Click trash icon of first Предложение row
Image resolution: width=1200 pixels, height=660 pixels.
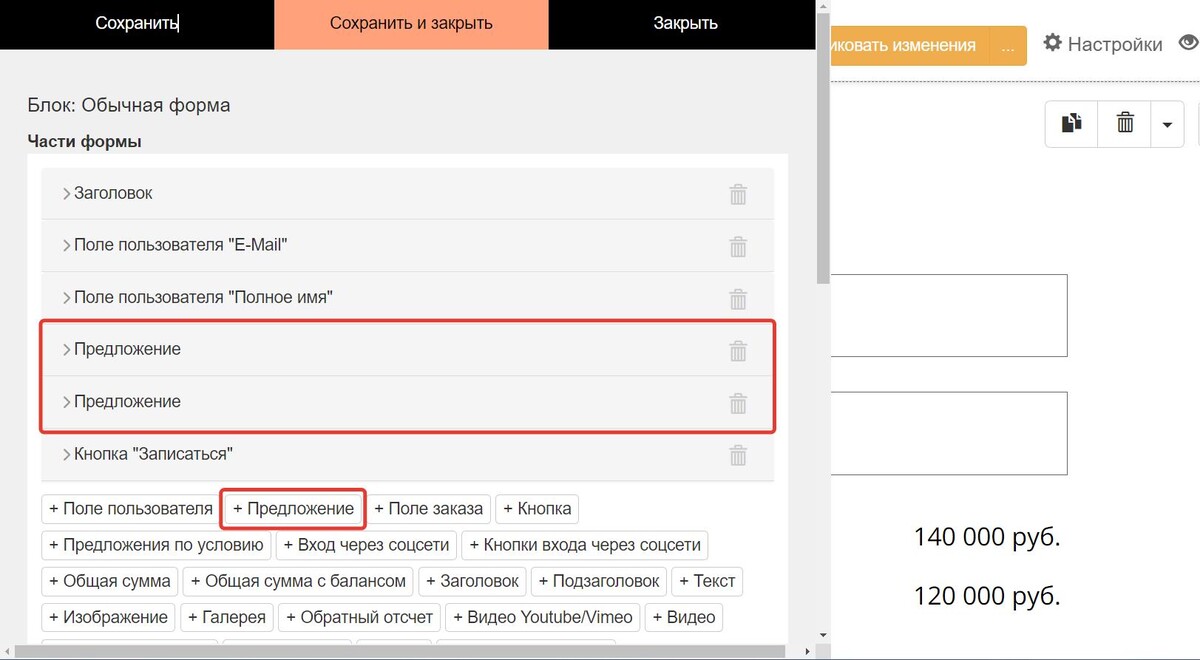tap(738, 350)
